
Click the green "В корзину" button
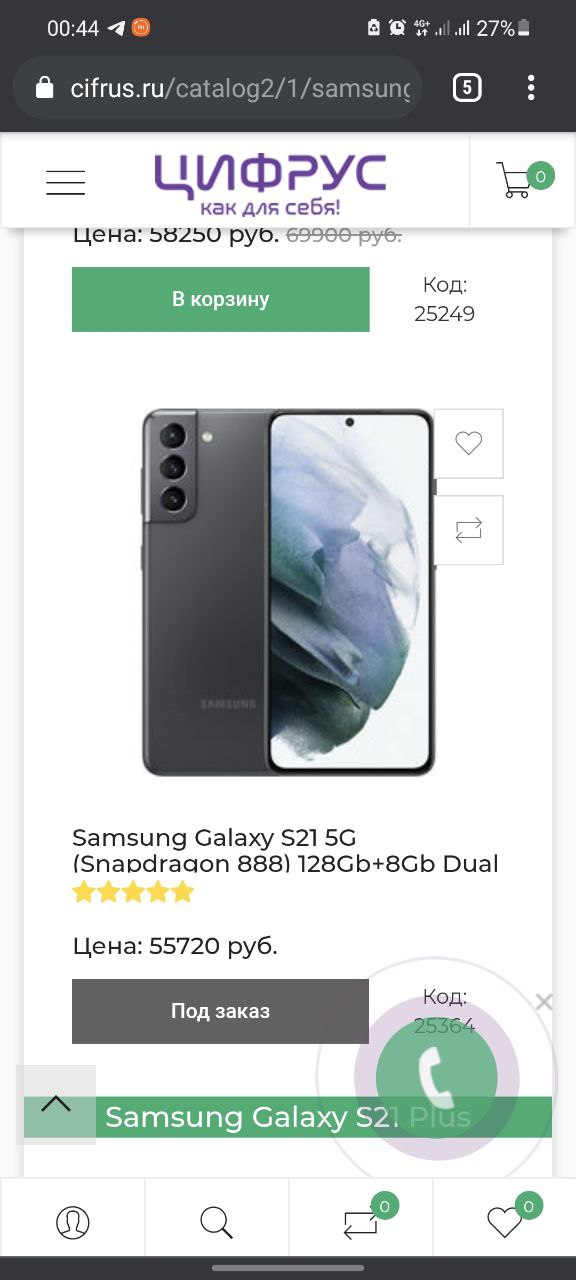point(221,299)
